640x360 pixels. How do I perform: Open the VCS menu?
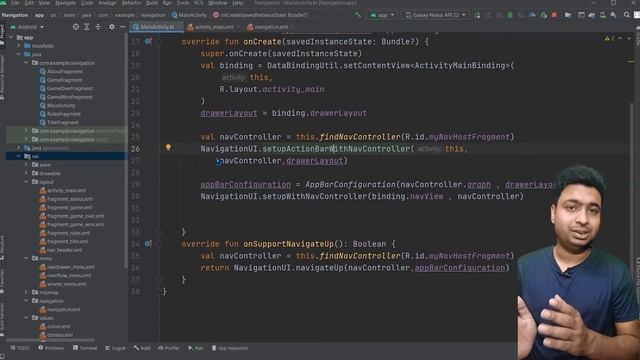198,3
